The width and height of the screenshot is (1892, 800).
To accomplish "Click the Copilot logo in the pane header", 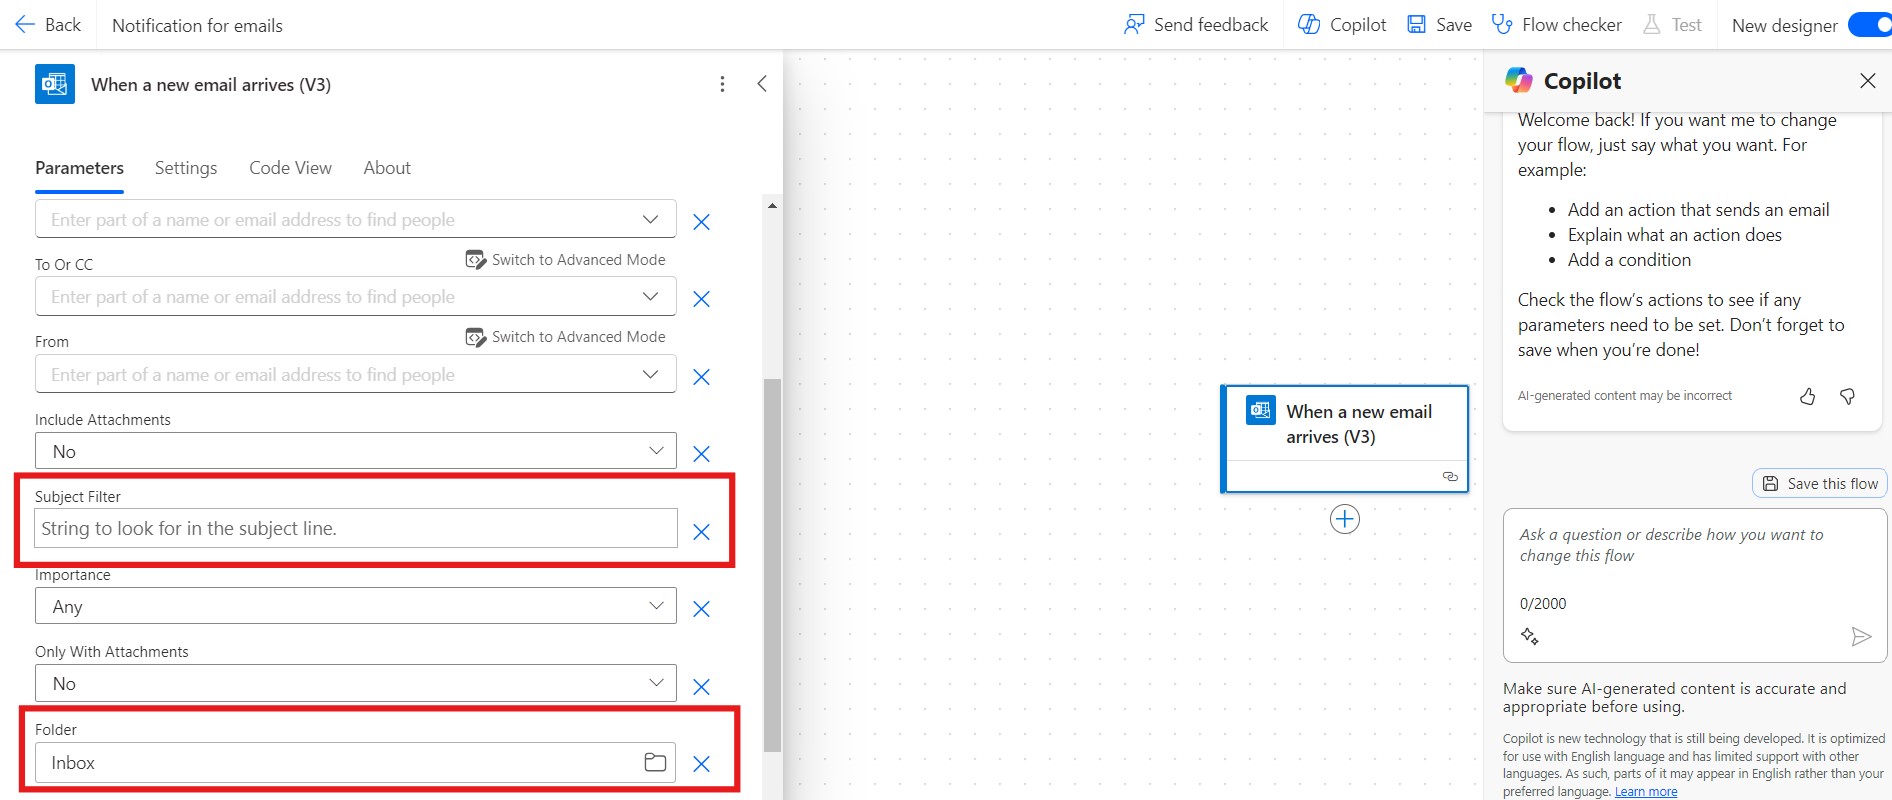I will point(1519,80).
